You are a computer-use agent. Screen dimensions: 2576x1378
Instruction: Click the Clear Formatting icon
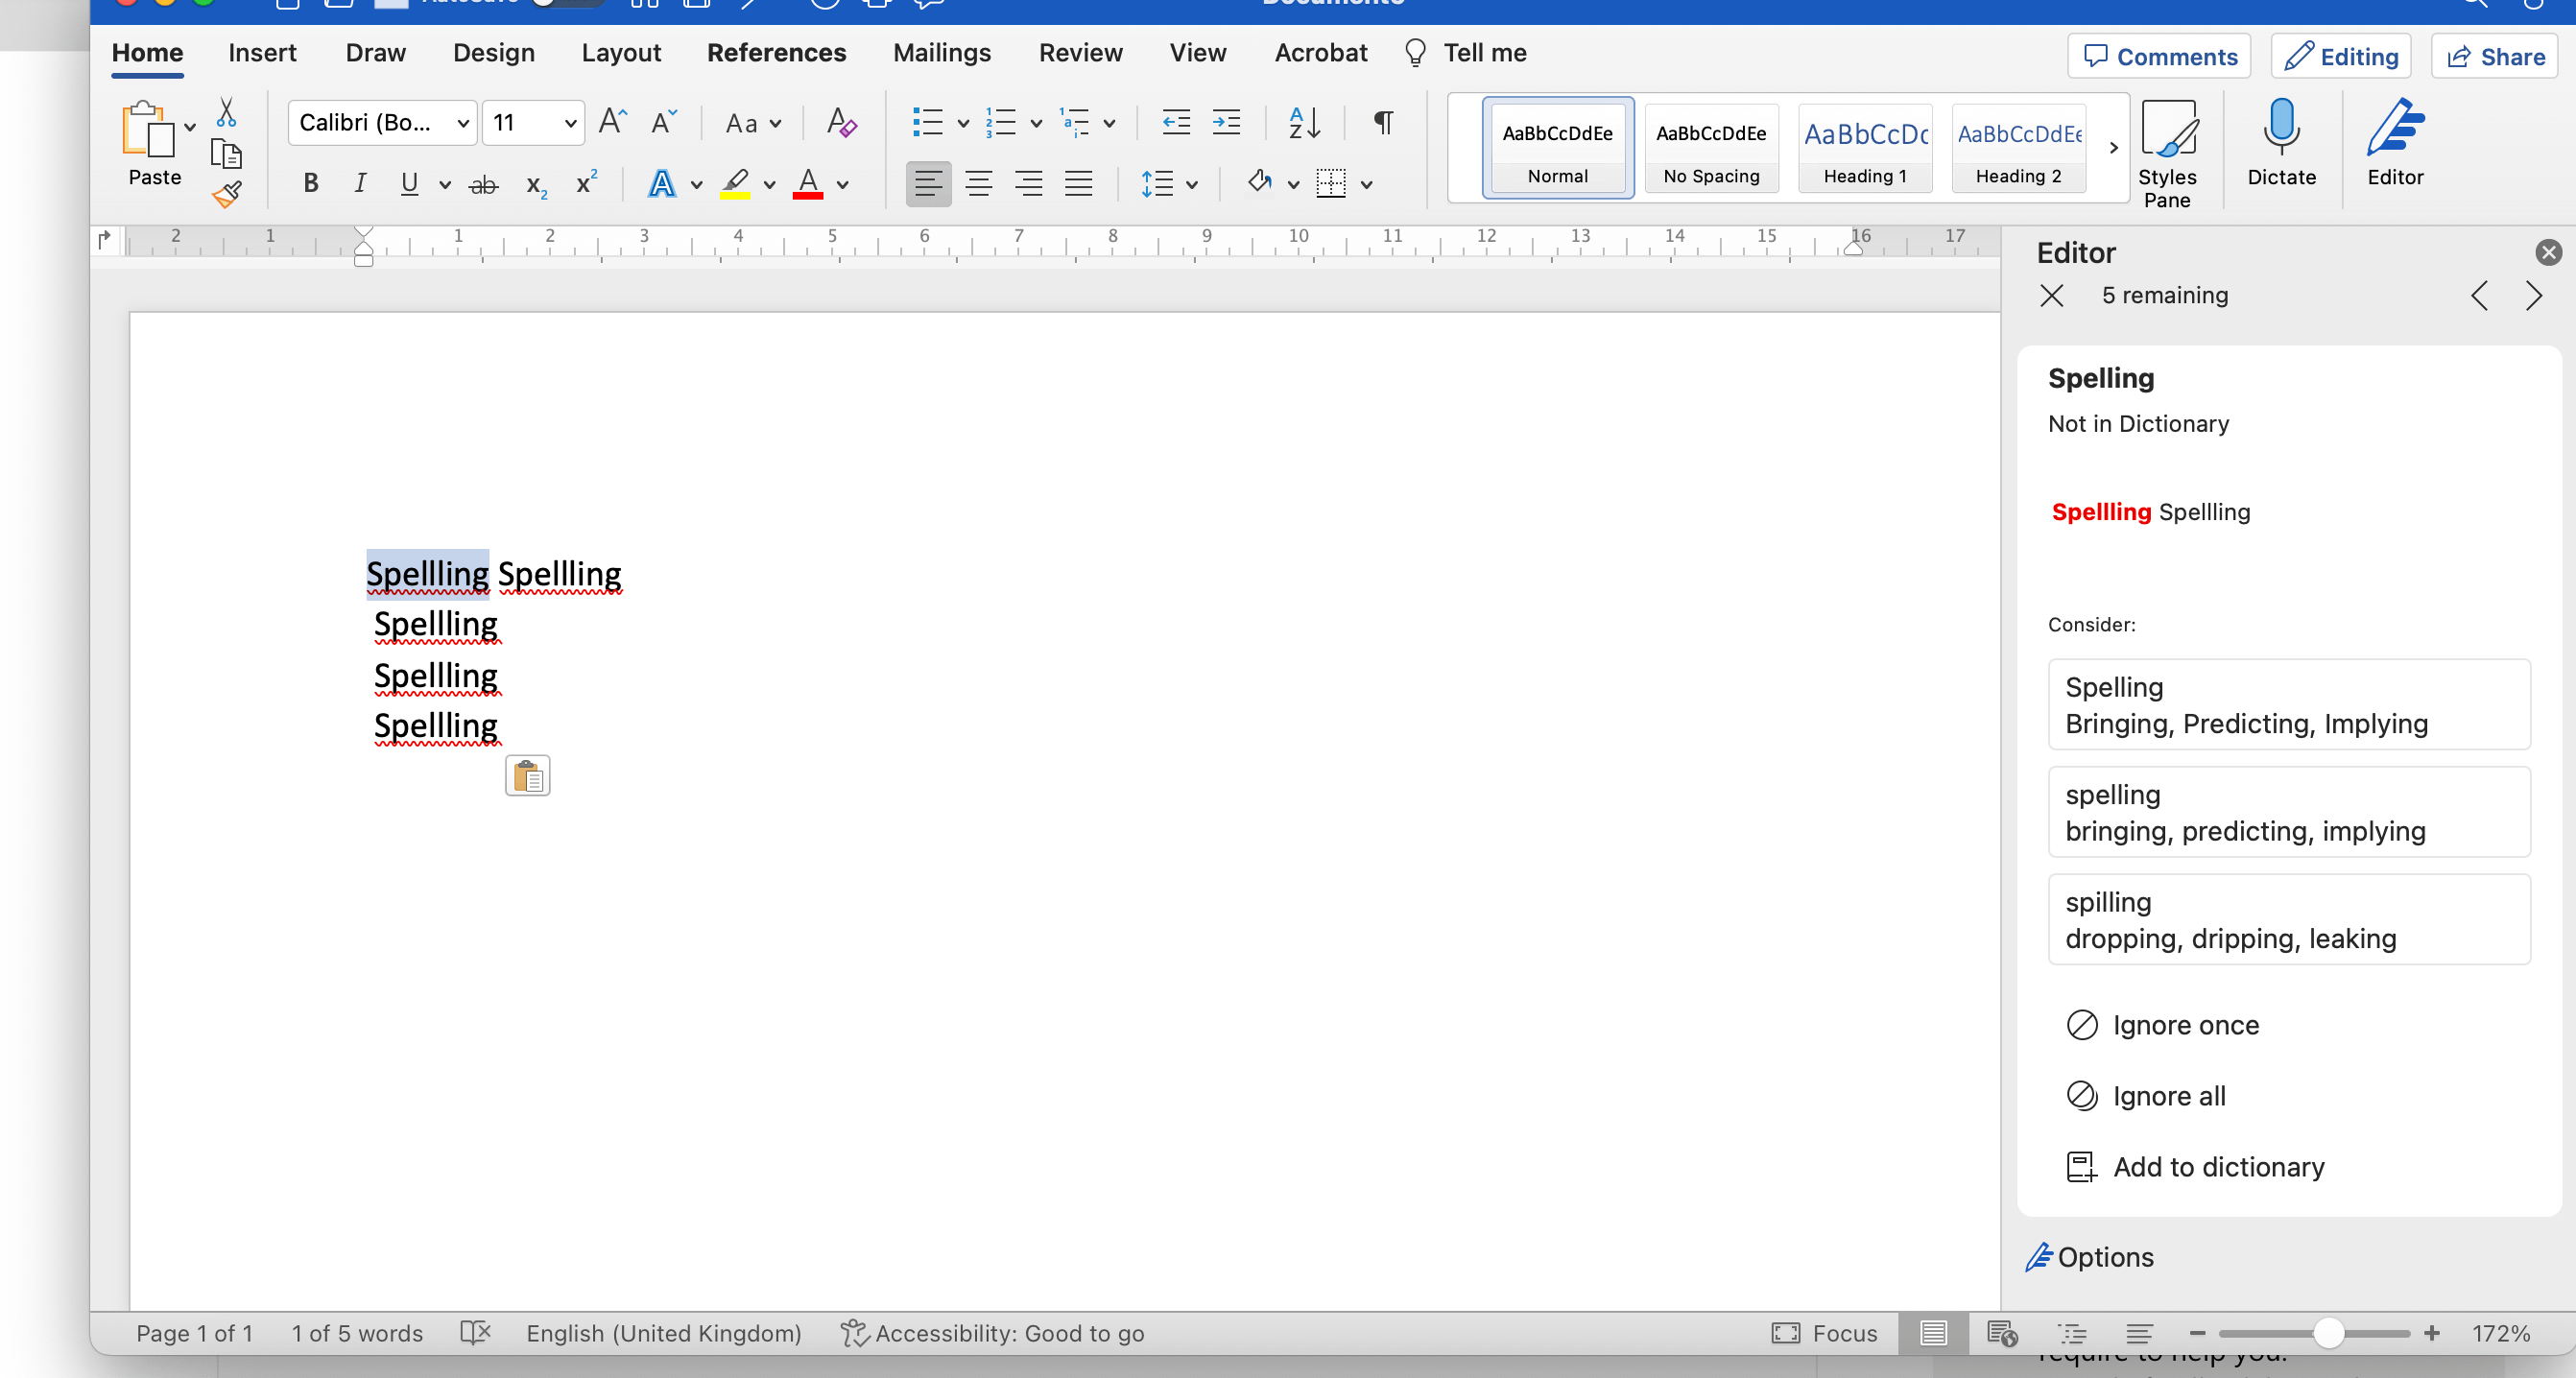(x=841, y=123)
